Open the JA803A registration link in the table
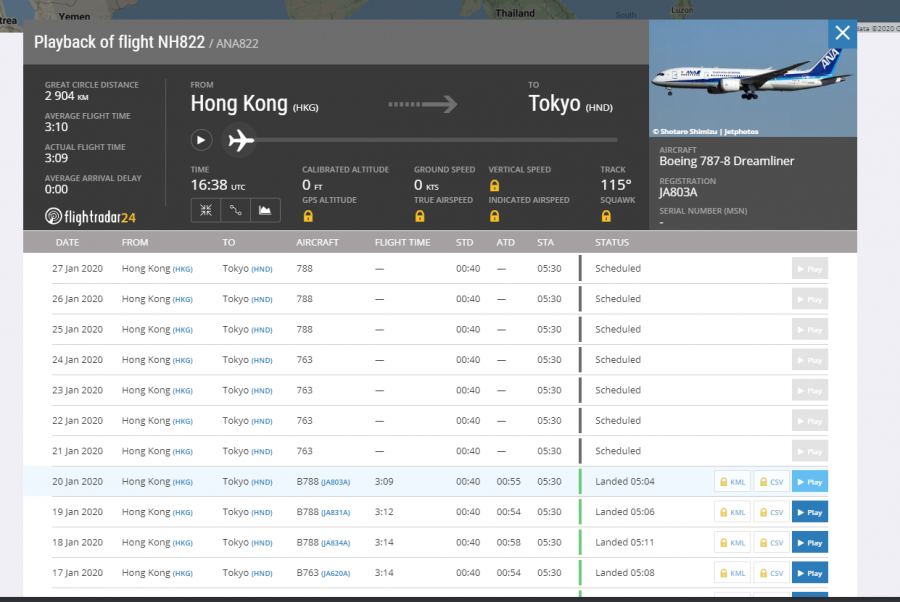The height and width of the screenshot is (602, 900). [335, 482]
